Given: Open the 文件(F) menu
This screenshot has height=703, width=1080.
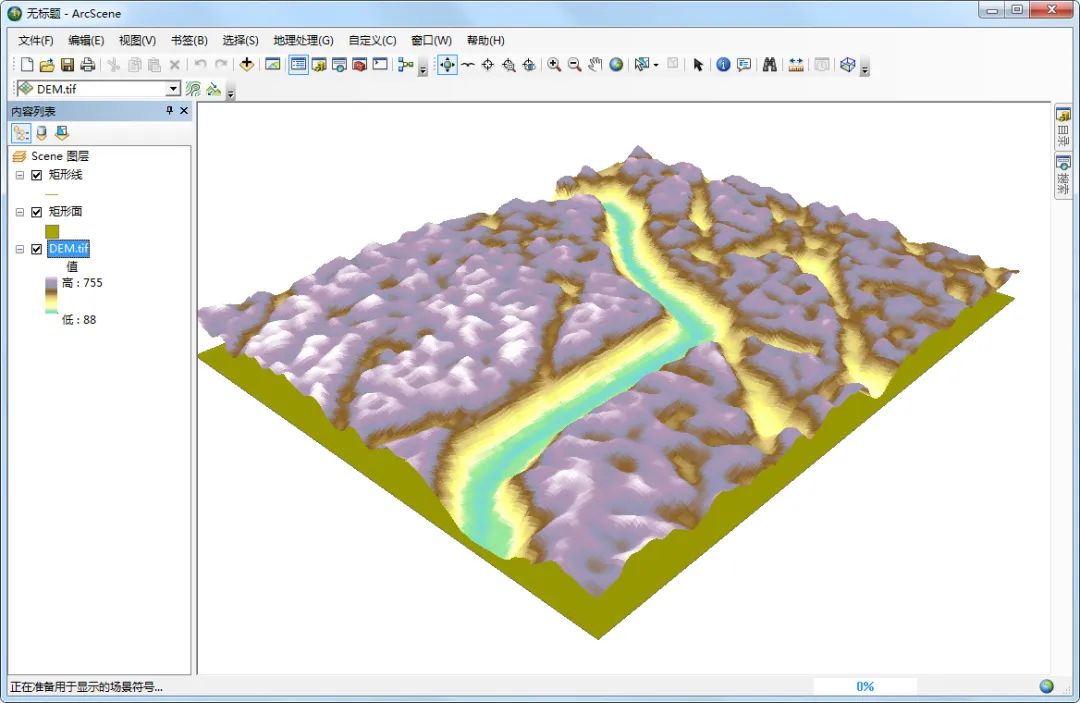Looking at the screenshot, I should point(35,41).
